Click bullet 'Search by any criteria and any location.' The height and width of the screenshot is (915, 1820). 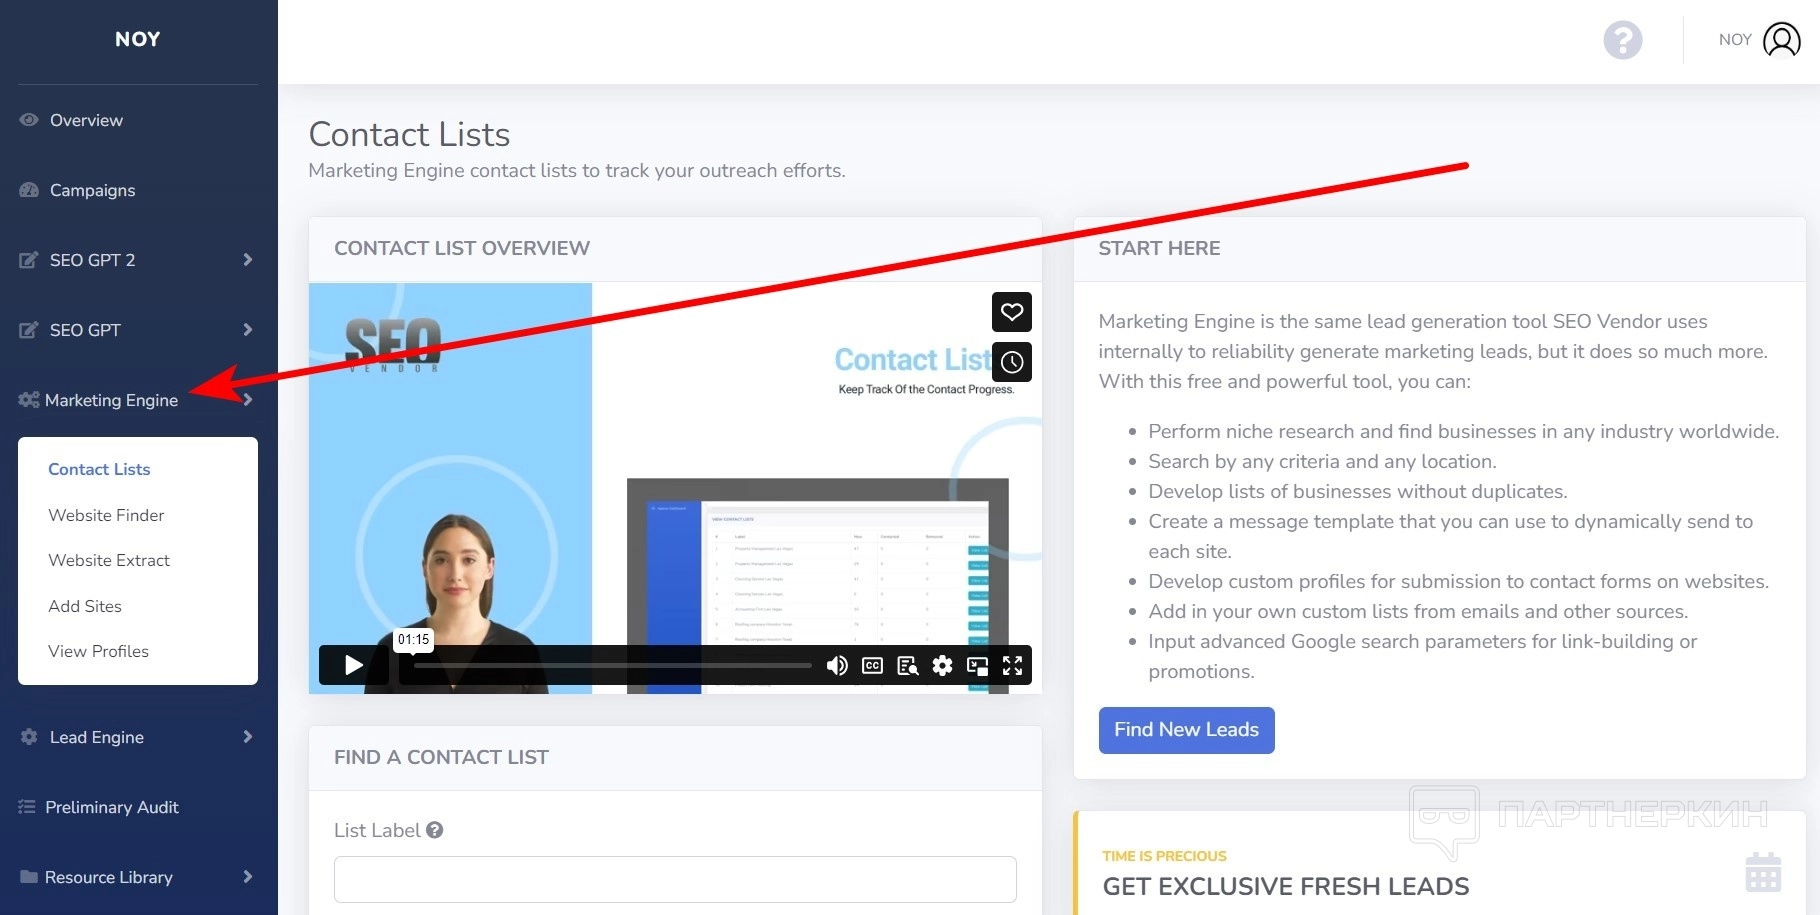[x=1322, y=461]
